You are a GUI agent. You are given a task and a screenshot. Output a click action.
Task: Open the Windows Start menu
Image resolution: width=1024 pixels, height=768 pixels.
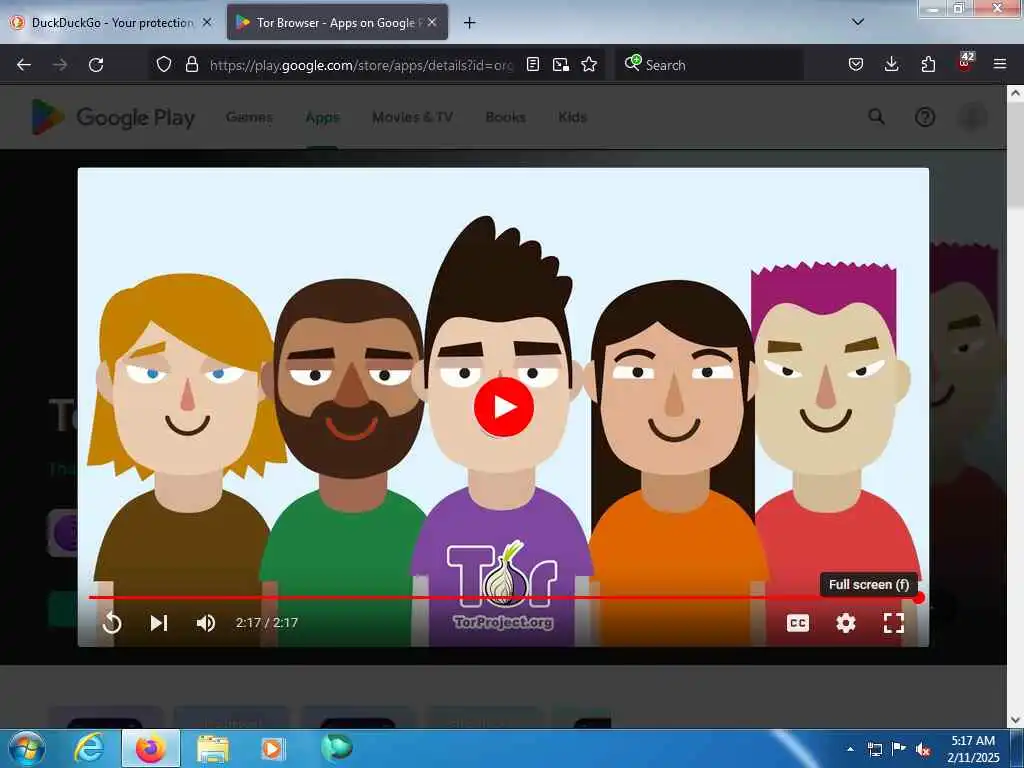[x=27, y=748]
